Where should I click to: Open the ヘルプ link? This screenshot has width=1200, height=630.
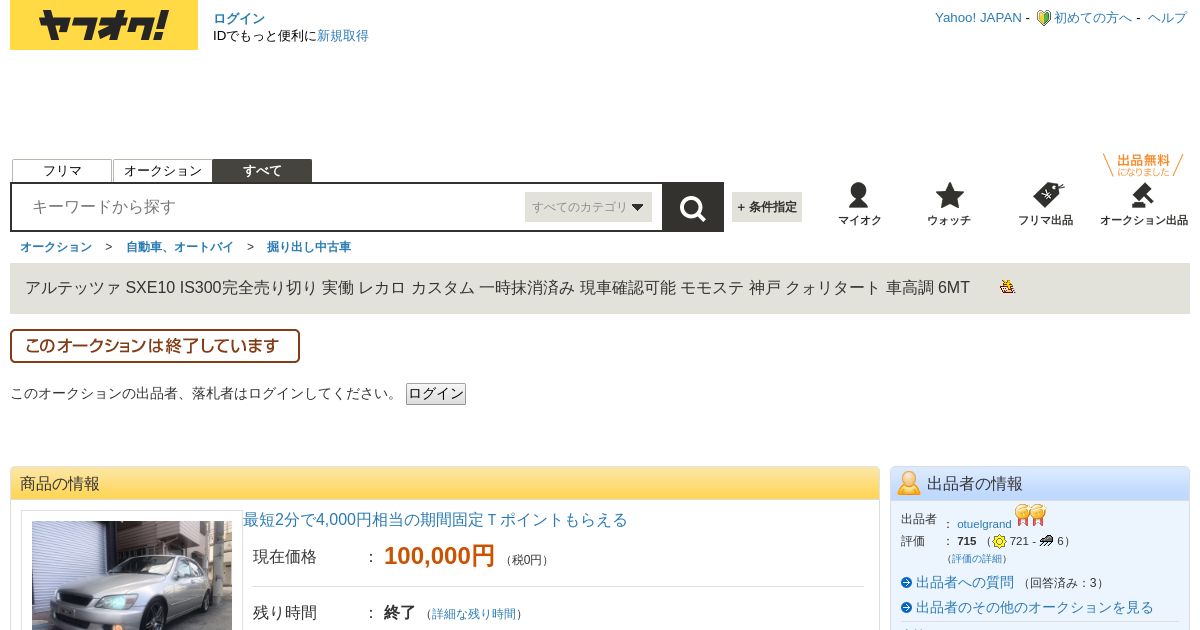click(x=1167, y=18)
